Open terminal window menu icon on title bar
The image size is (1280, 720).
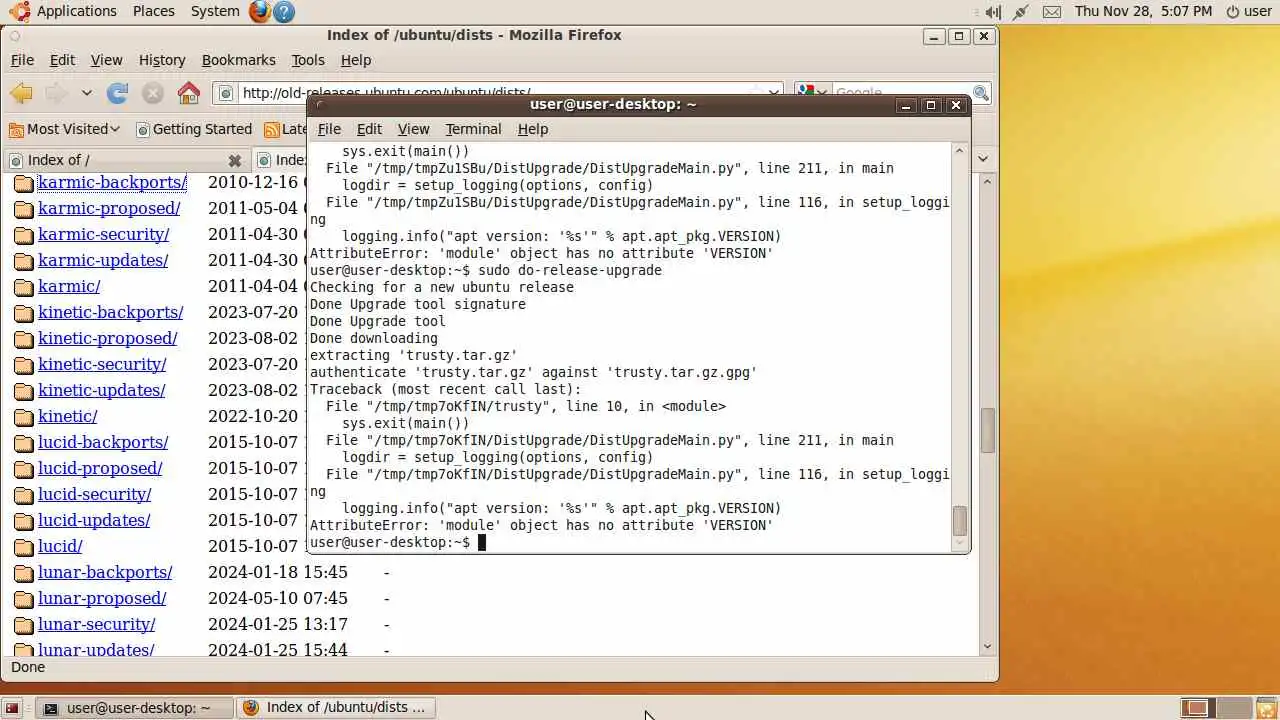(320, 105)
